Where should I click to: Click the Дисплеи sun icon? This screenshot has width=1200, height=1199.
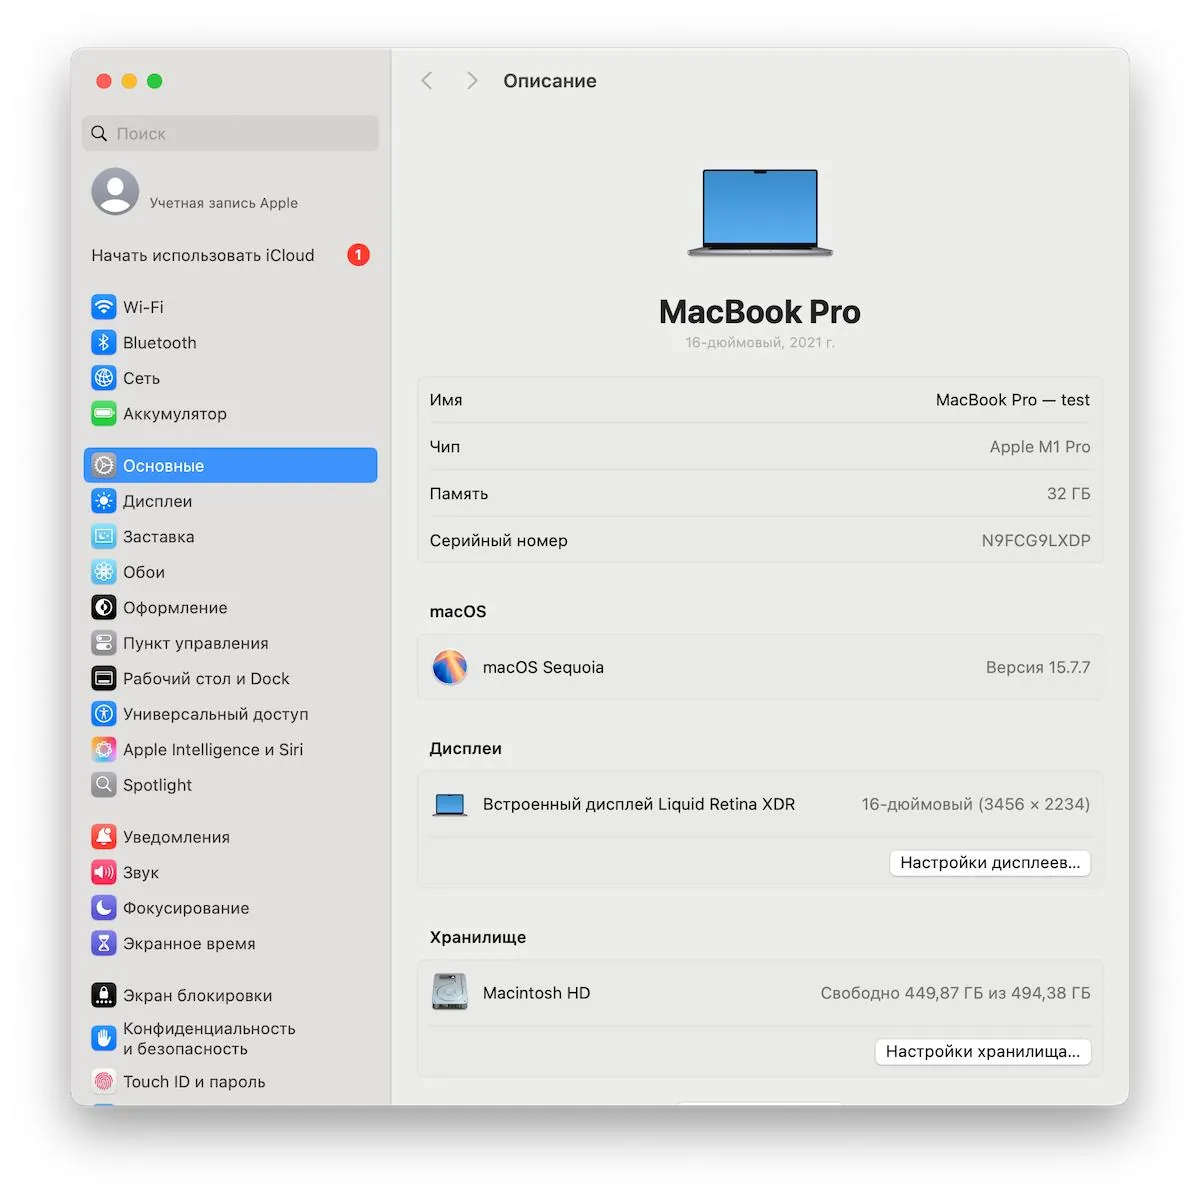[x=104, y=501]
